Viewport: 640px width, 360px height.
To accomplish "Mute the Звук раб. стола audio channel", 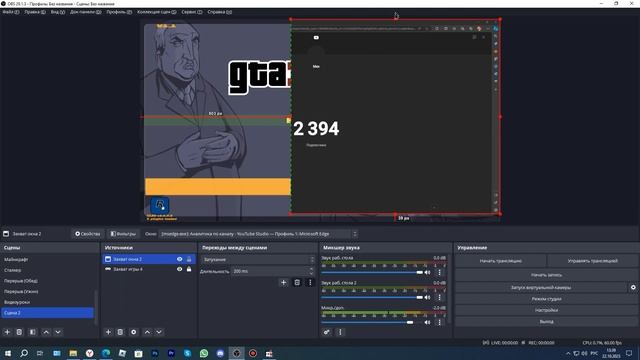I will 427,272.
